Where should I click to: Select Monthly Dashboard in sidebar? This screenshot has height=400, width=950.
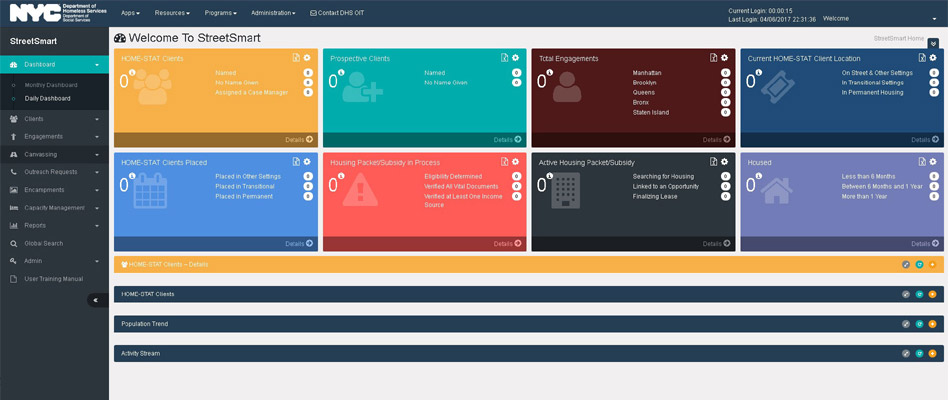click(51, 85)
